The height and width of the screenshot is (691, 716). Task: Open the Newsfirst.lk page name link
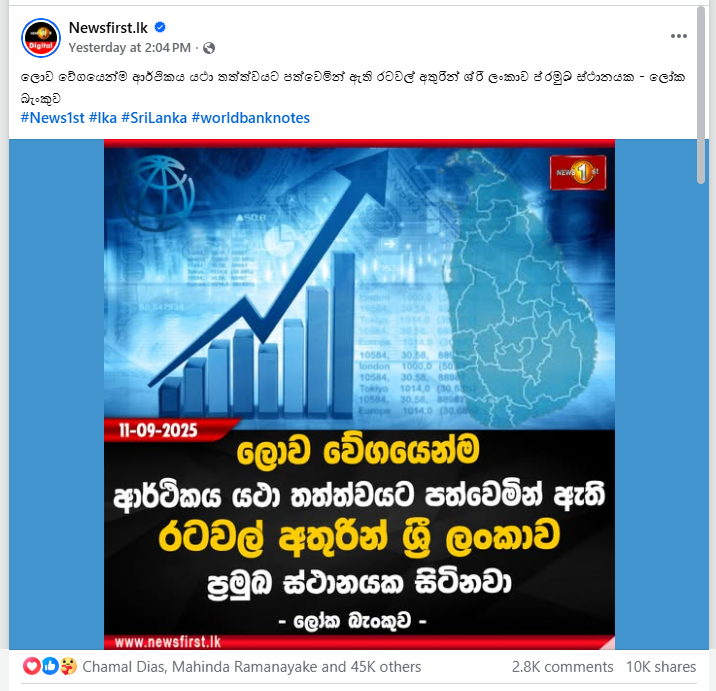coord(108,28)
